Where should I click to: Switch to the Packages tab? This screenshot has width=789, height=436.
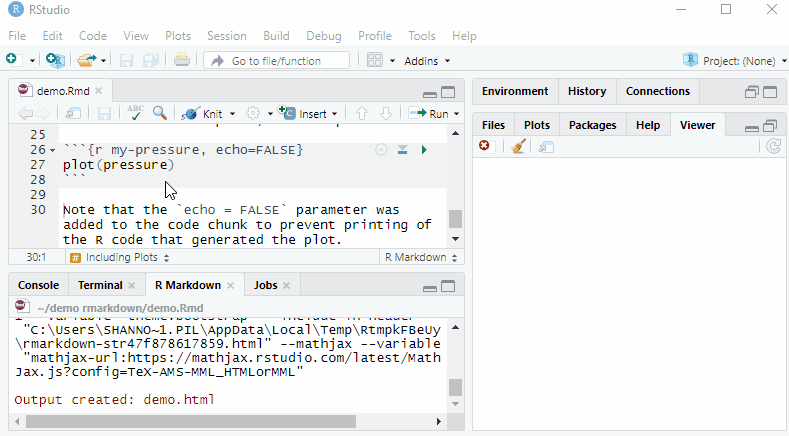(x=592, y=125)
